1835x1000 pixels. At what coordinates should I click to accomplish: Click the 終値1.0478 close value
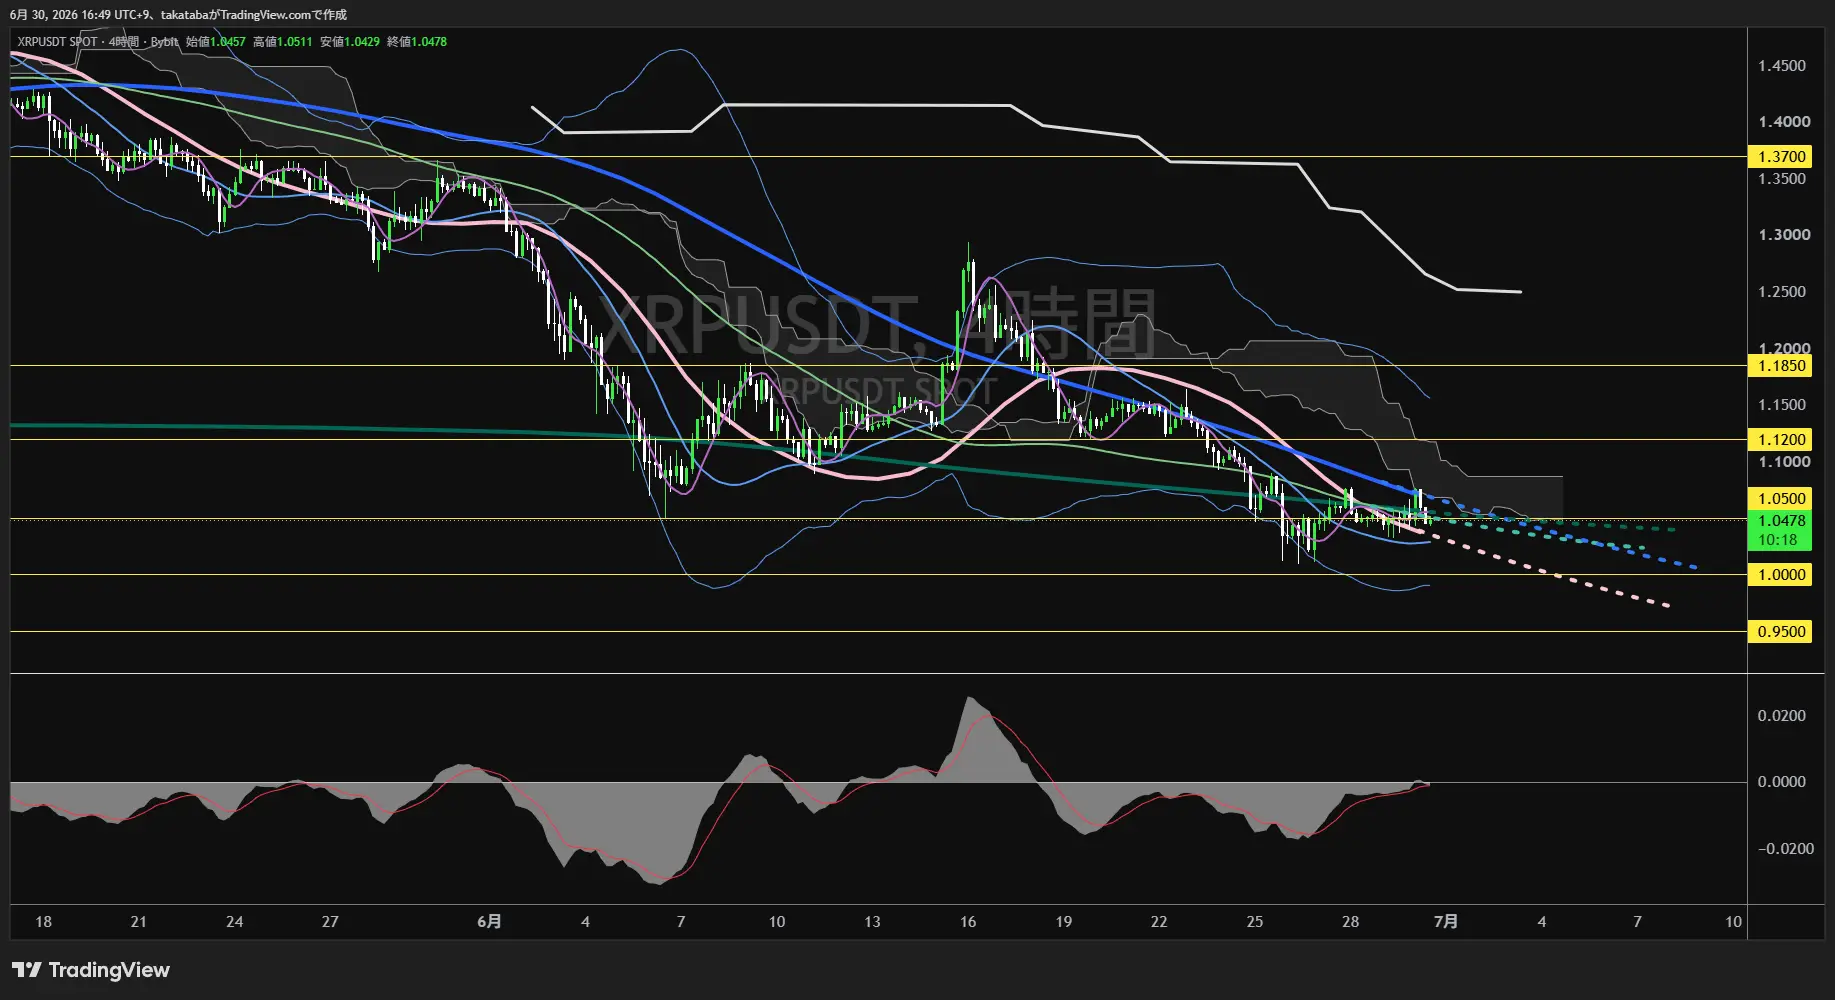[416, 42]
